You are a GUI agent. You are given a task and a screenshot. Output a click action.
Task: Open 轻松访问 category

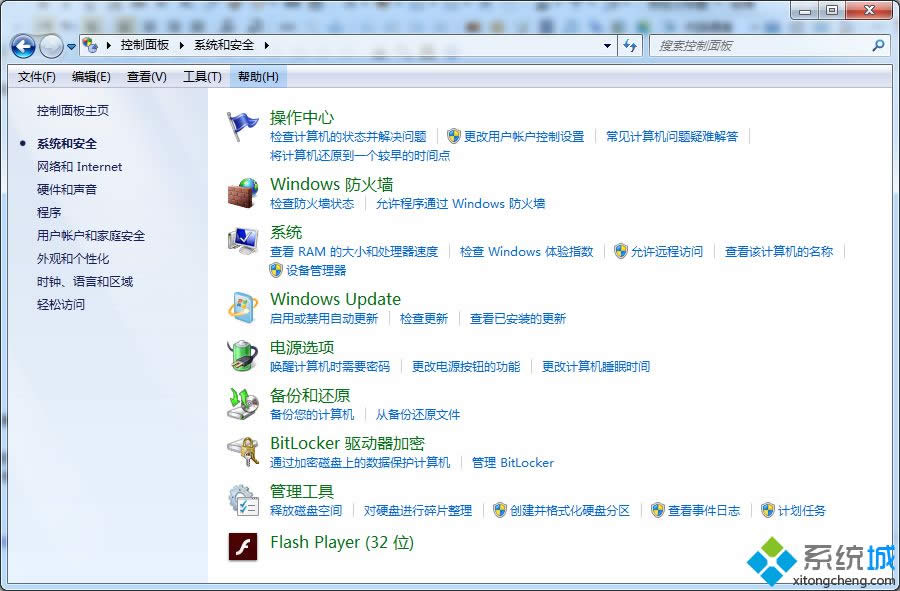[x=61, y=305]
